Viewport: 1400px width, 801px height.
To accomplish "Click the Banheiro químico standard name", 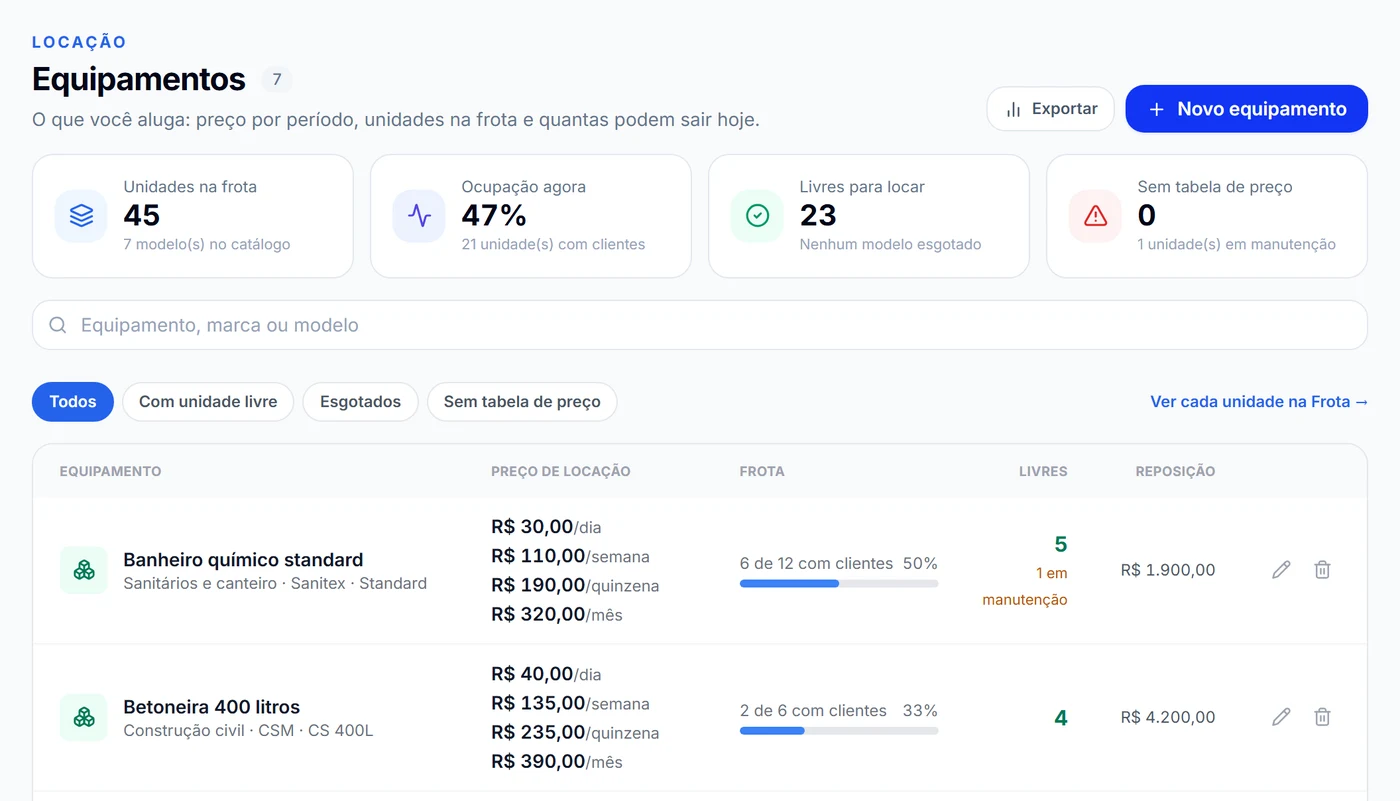I will (x=243, y=560).
